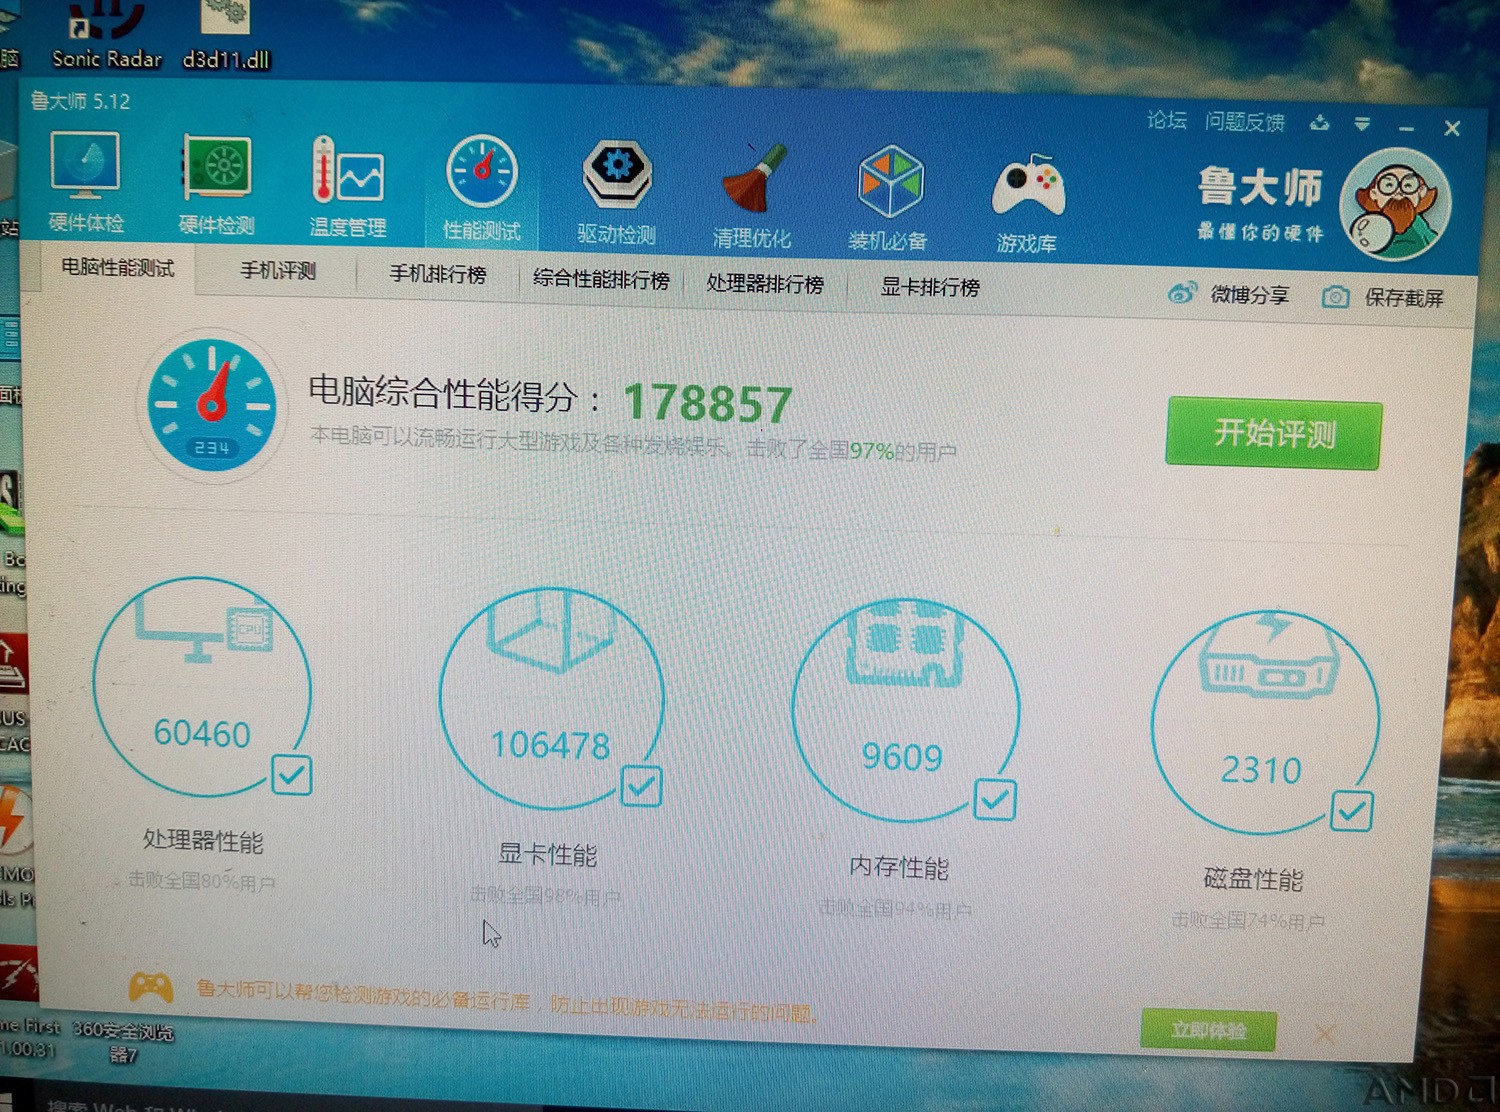Open the 360安全浏览器7 desktop shortcut
This screenshot has height=1112, width=1500.
pyautogui.click(x=123, y=1042)
